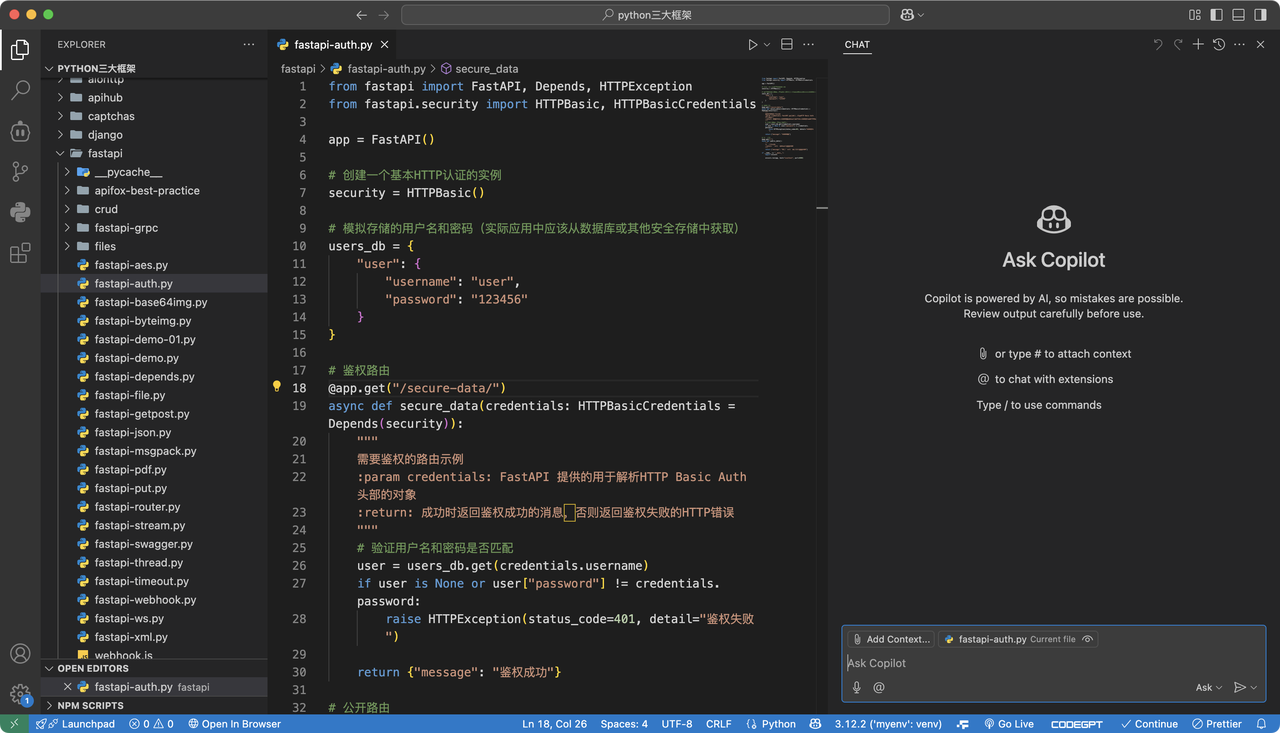
Task: Open the Manage gear icon
Action: [20, 694]
